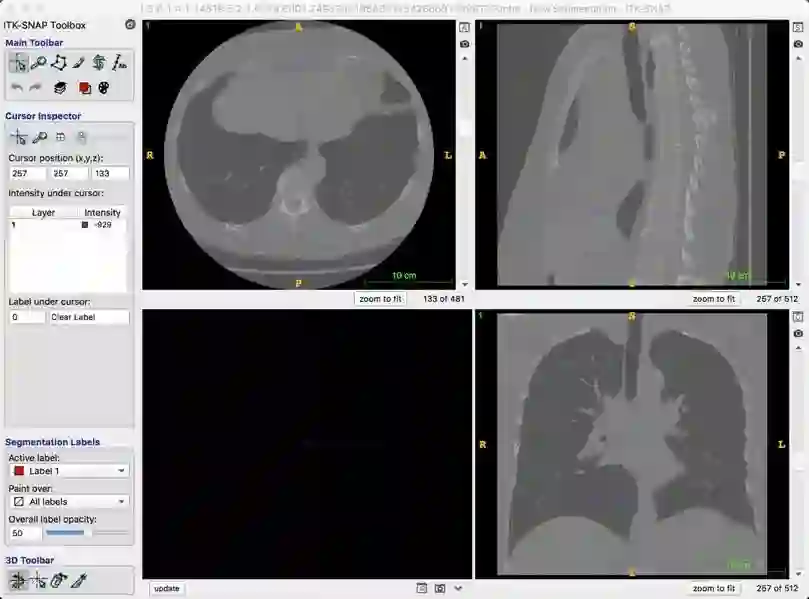Activate the Snake active contour tool
Viewport: 809px width, 599px height.
click(99, 63)
